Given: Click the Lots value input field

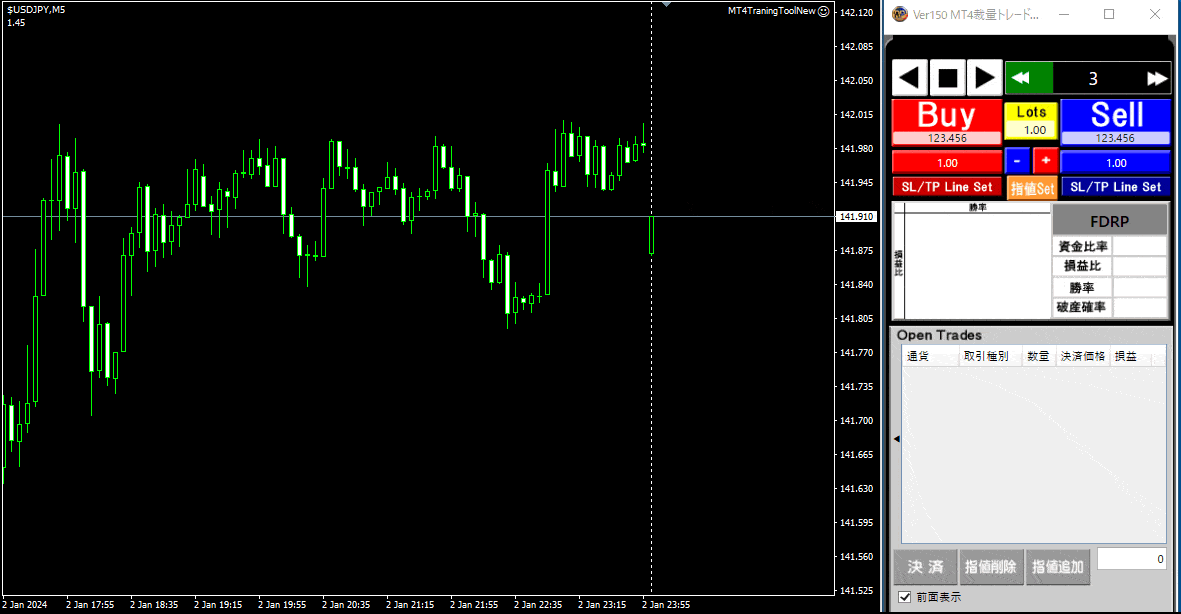Looking at the screenshot, I should 1031,130.
